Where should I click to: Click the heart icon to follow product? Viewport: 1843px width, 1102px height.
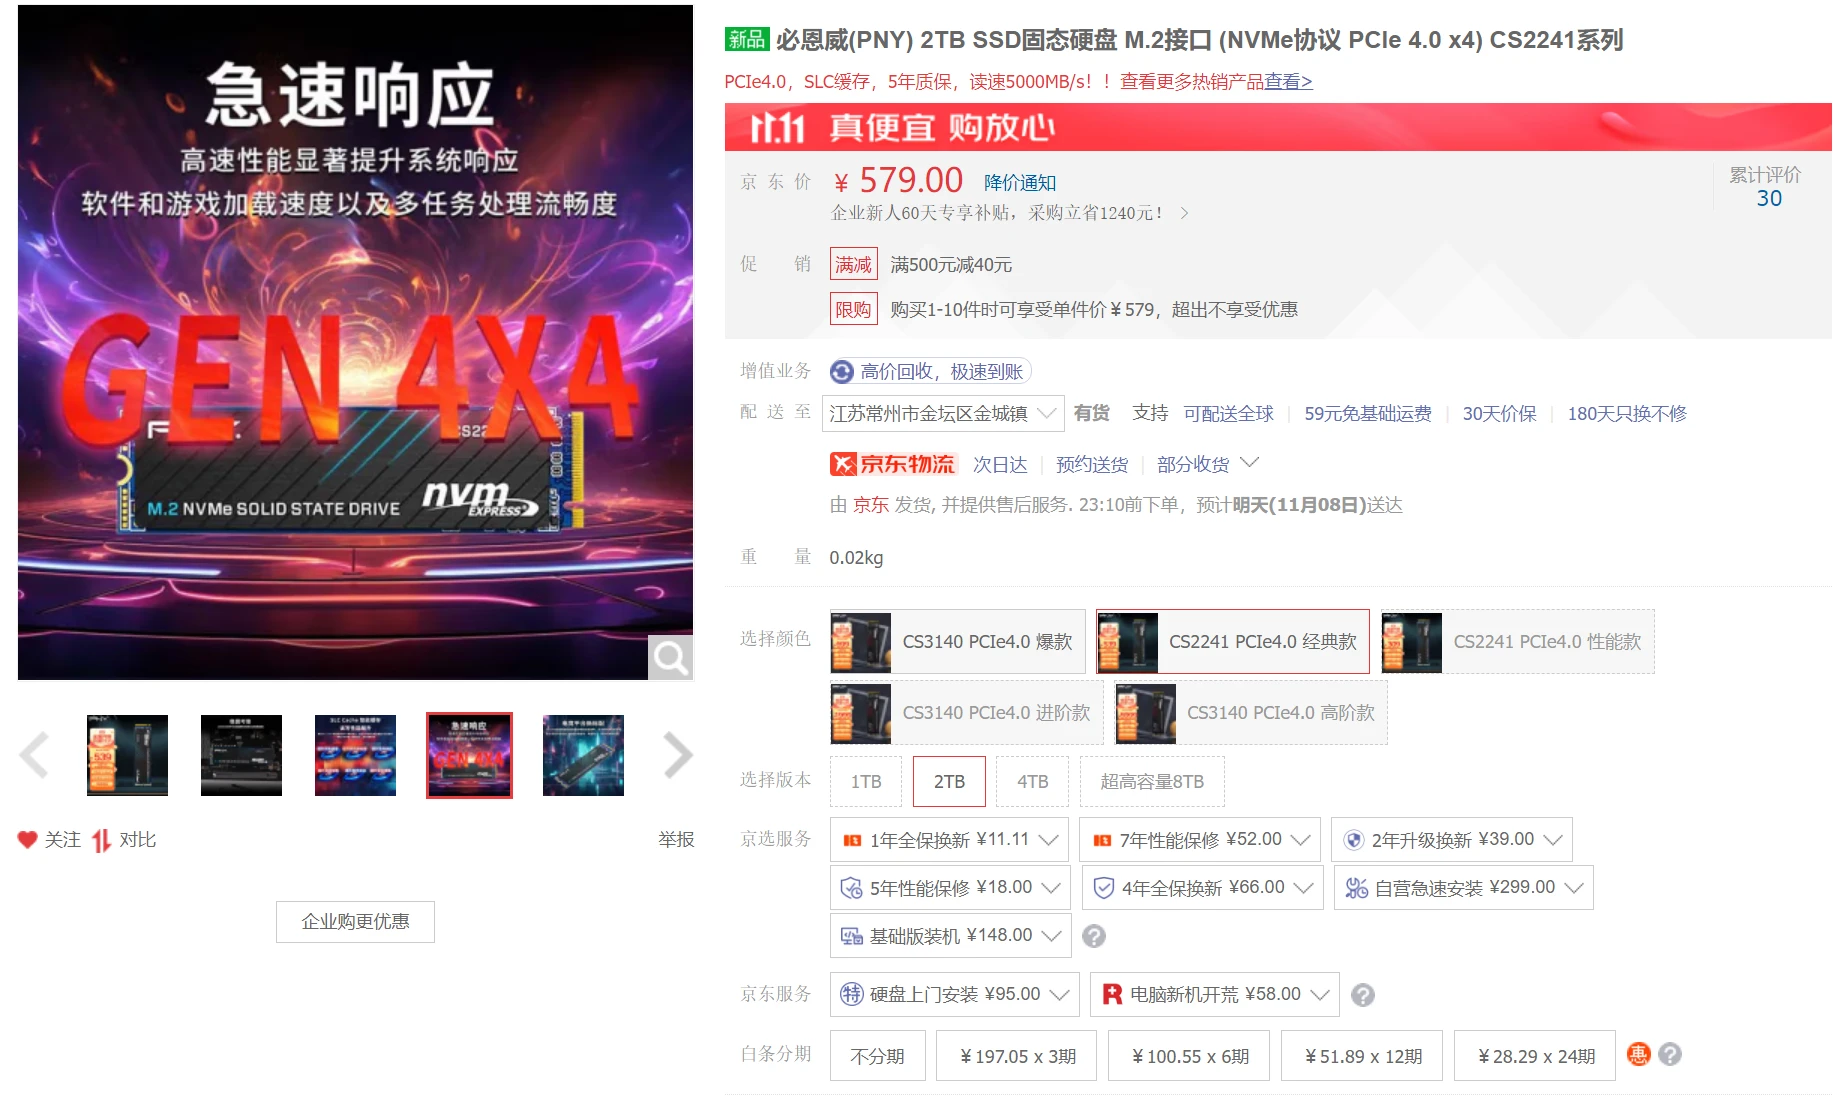(x=27, y=840)
